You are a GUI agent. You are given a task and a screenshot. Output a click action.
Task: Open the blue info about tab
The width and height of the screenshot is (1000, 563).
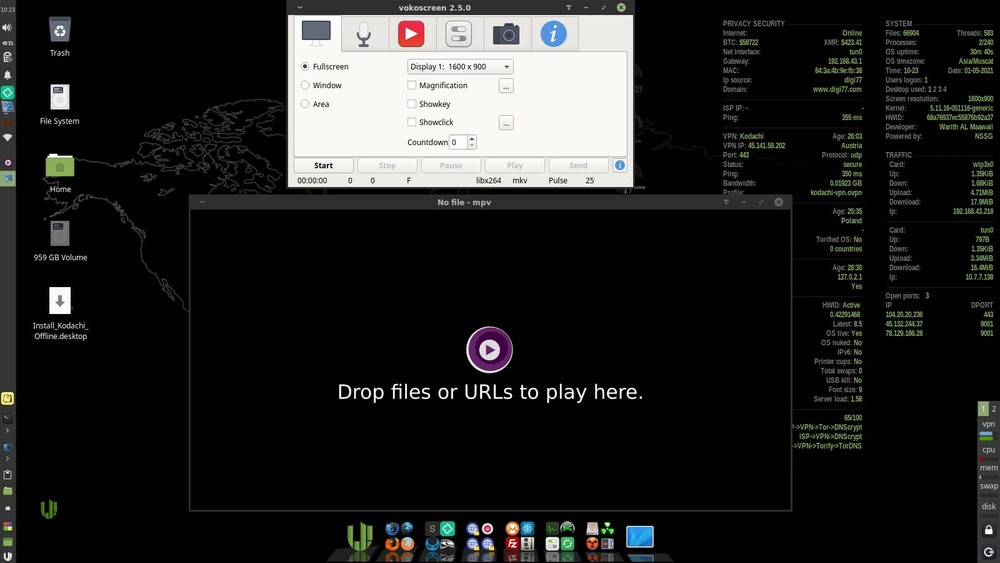click(553, 34)
